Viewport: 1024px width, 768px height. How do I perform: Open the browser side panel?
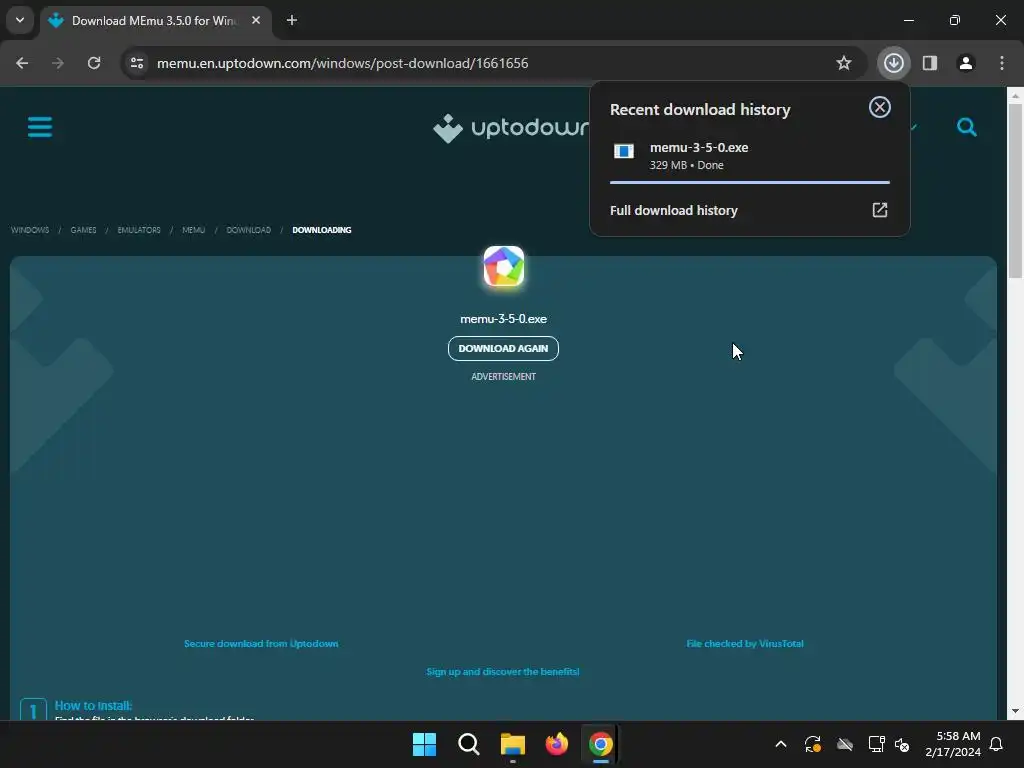(930, 63)
